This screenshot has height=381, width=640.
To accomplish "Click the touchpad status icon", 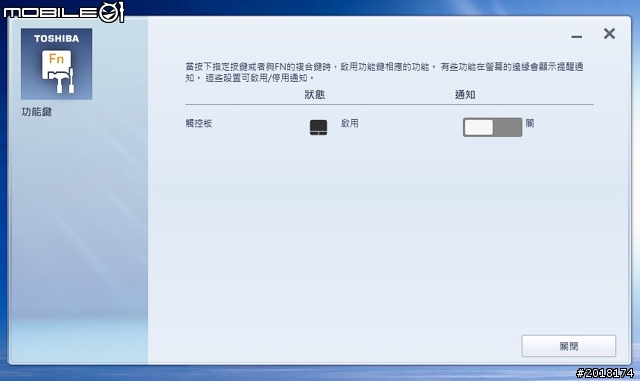I will [x=318, y=127].
